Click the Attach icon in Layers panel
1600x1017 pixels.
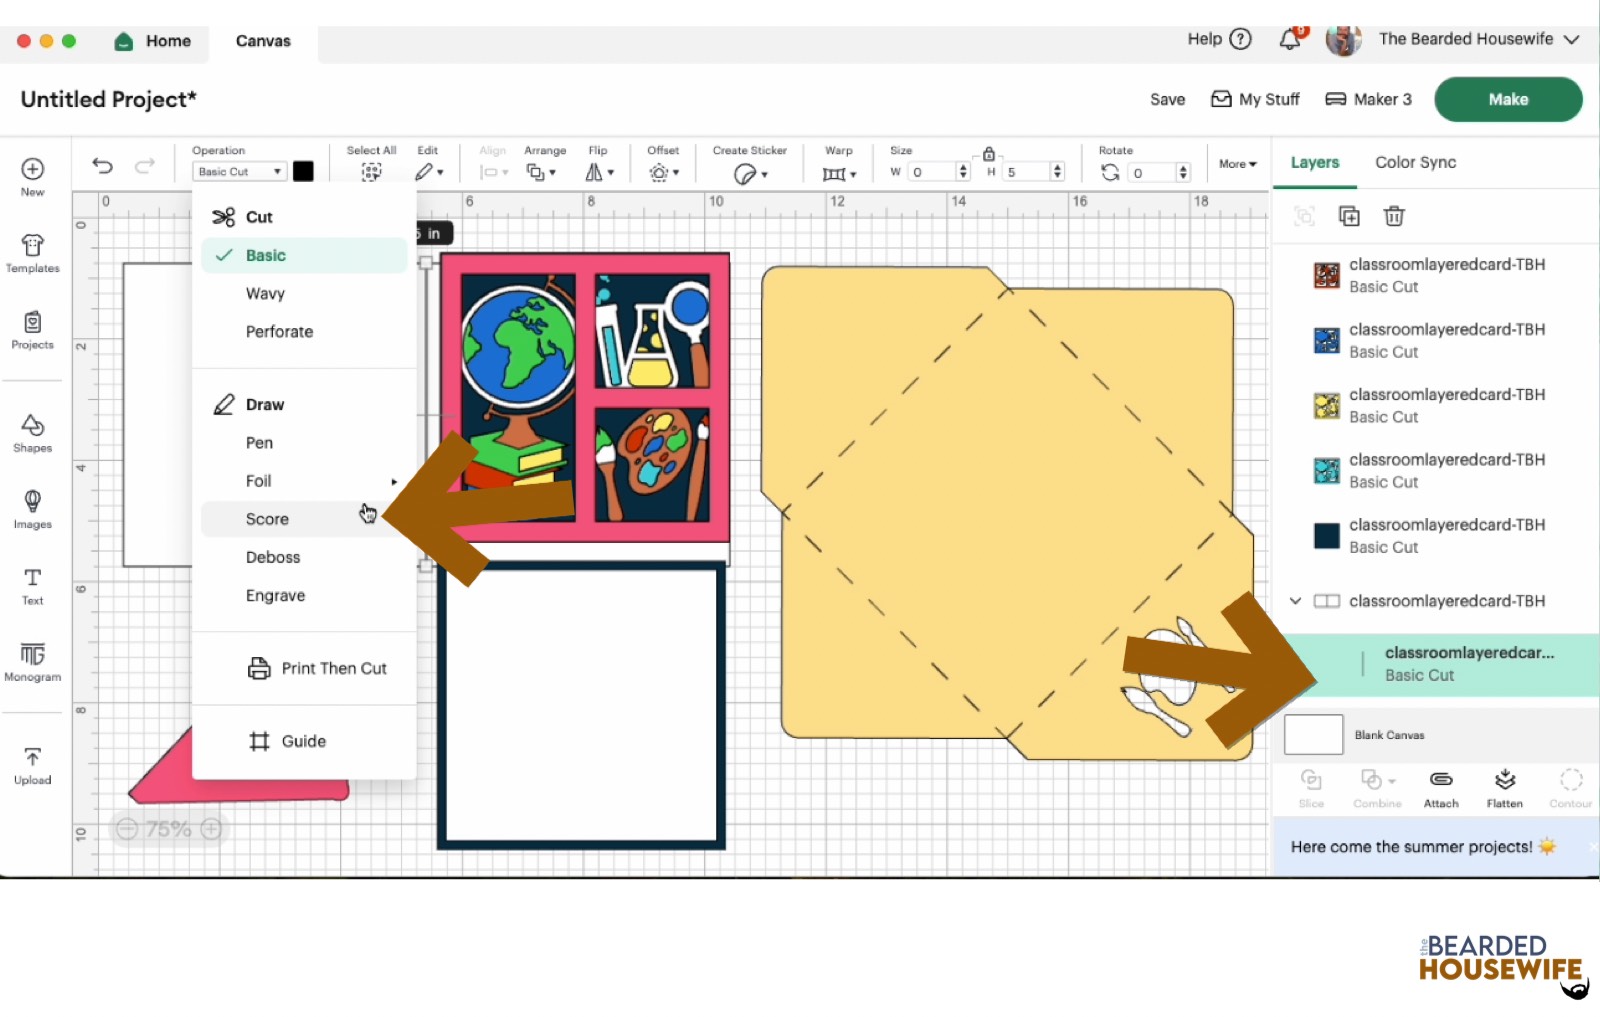1440,787
